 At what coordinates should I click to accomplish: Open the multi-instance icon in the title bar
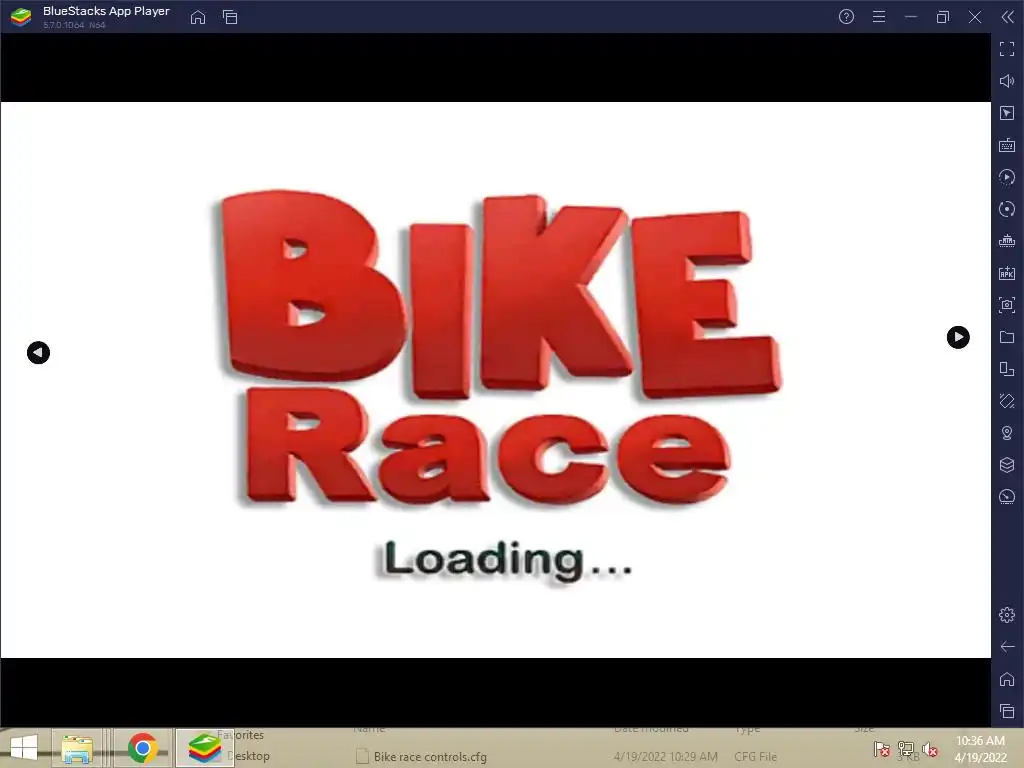coord(230,17)
